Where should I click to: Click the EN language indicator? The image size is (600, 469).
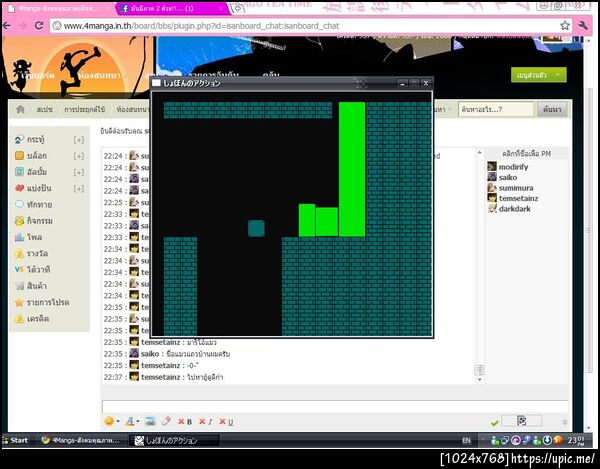point(466,440)
